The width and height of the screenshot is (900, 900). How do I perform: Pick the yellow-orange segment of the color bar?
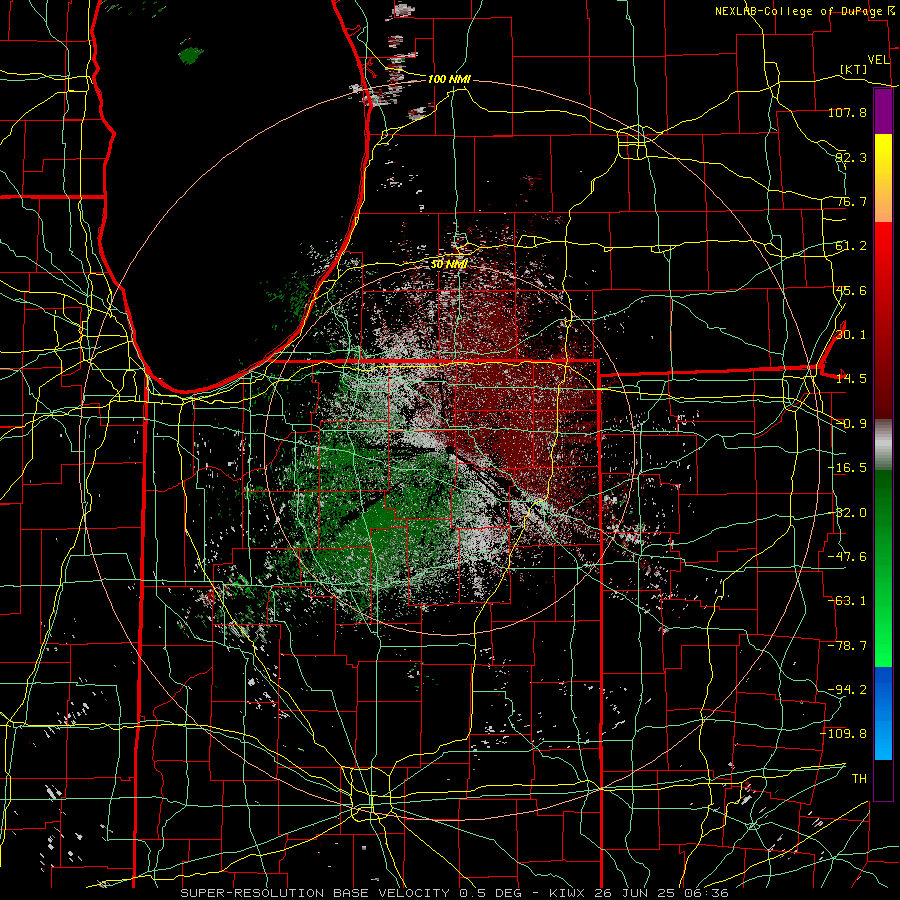coord(883,178)
